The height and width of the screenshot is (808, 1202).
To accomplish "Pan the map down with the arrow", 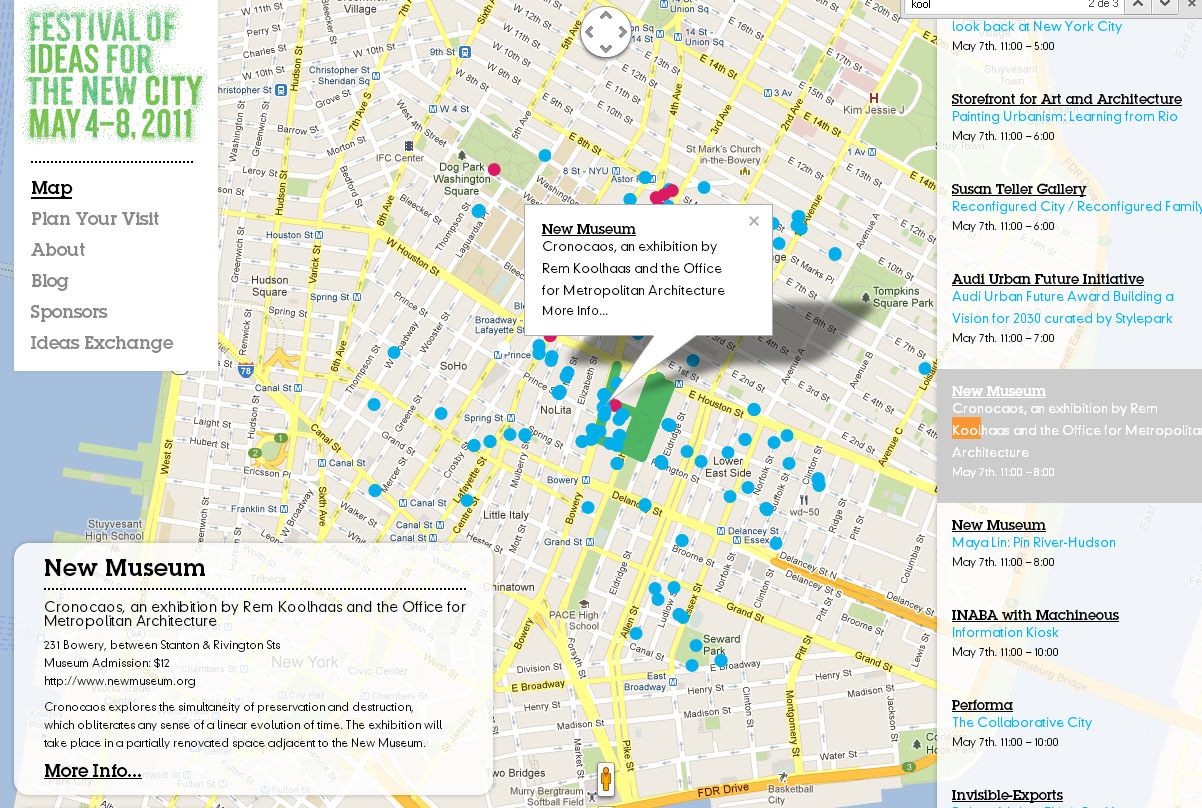I will 606,49.
